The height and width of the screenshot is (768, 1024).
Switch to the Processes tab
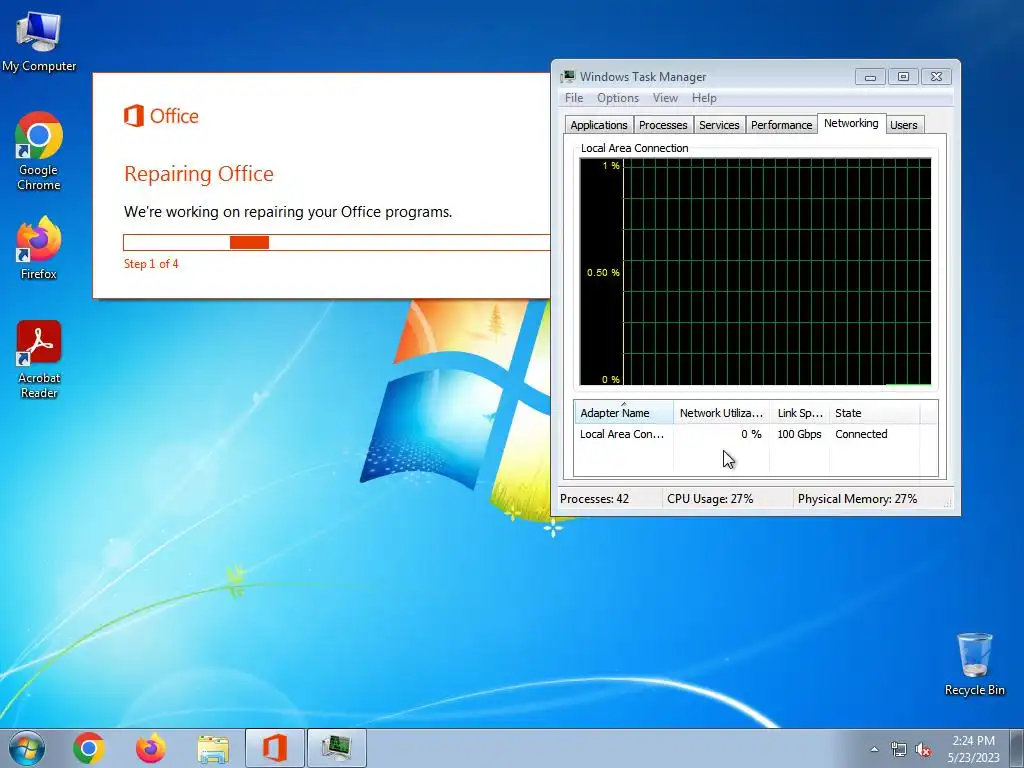663,125
